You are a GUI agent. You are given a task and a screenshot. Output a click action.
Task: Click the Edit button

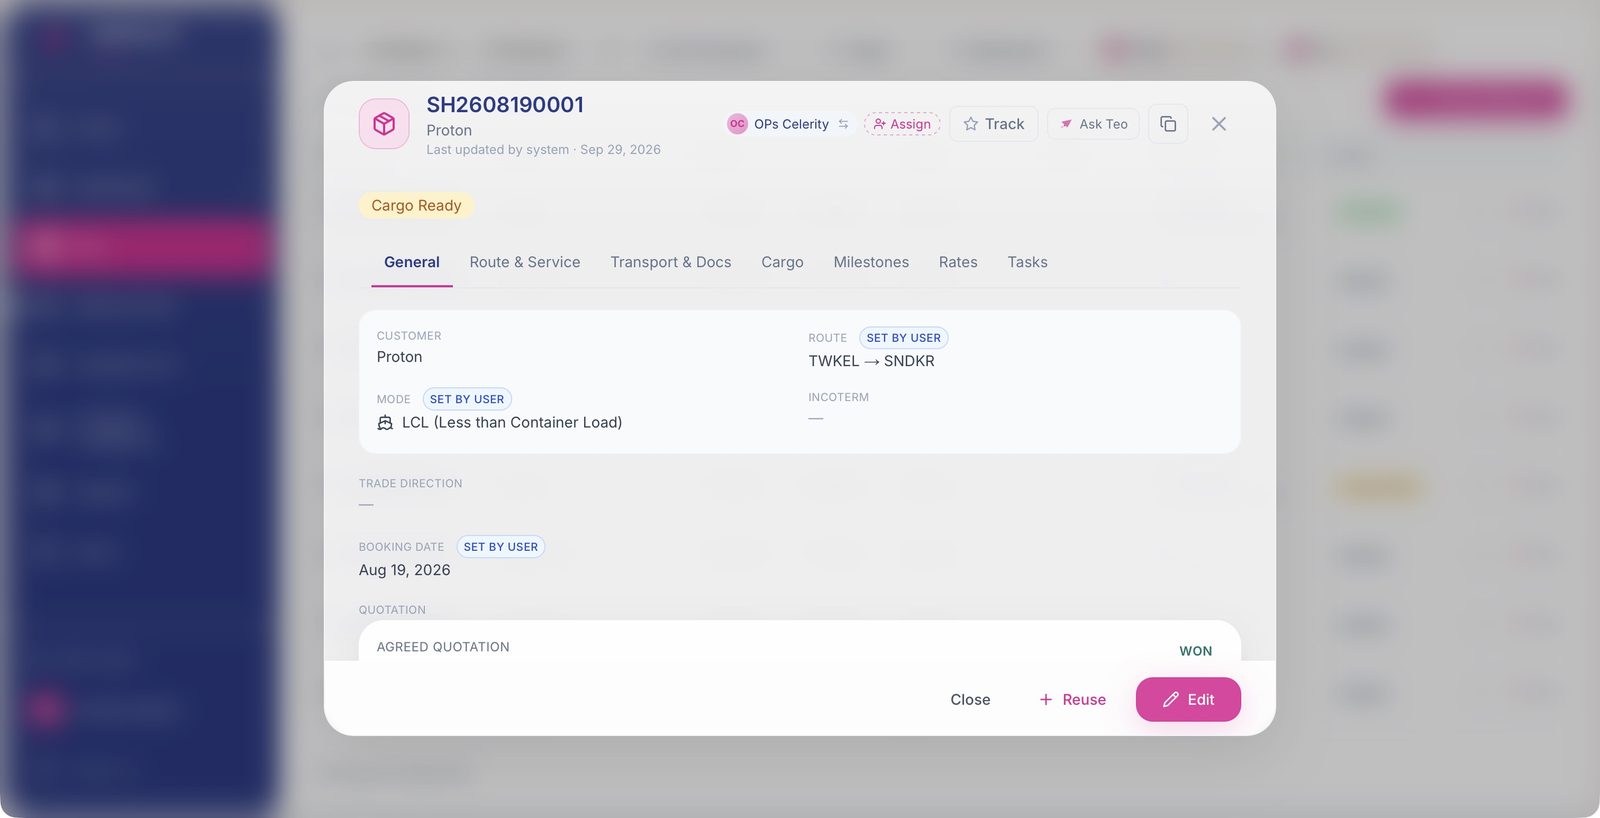point(1188,699)
